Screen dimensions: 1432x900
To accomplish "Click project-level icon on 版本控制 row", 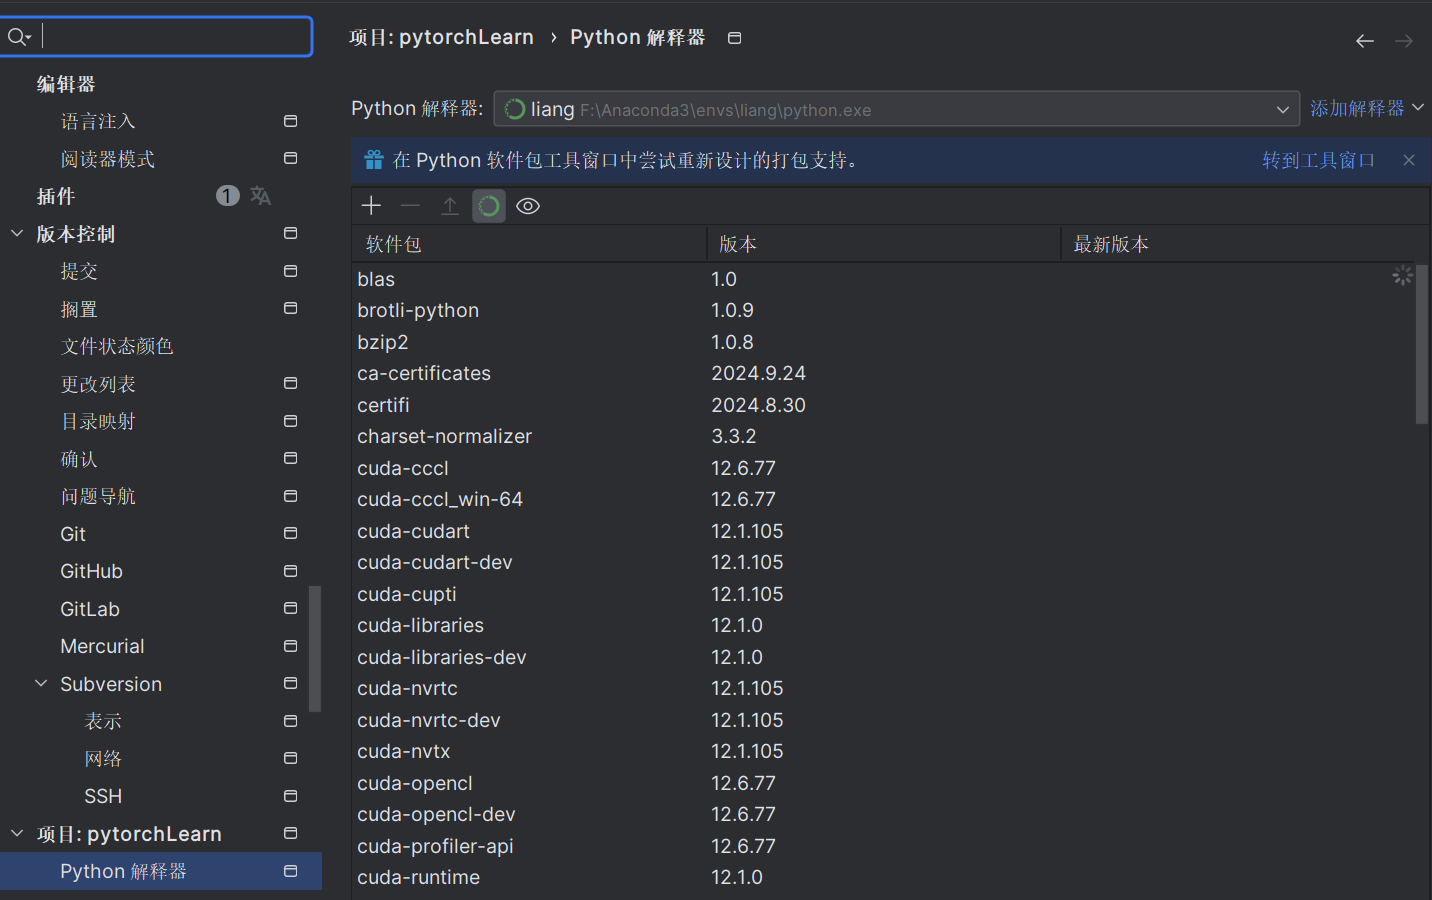I will [290, 233].
